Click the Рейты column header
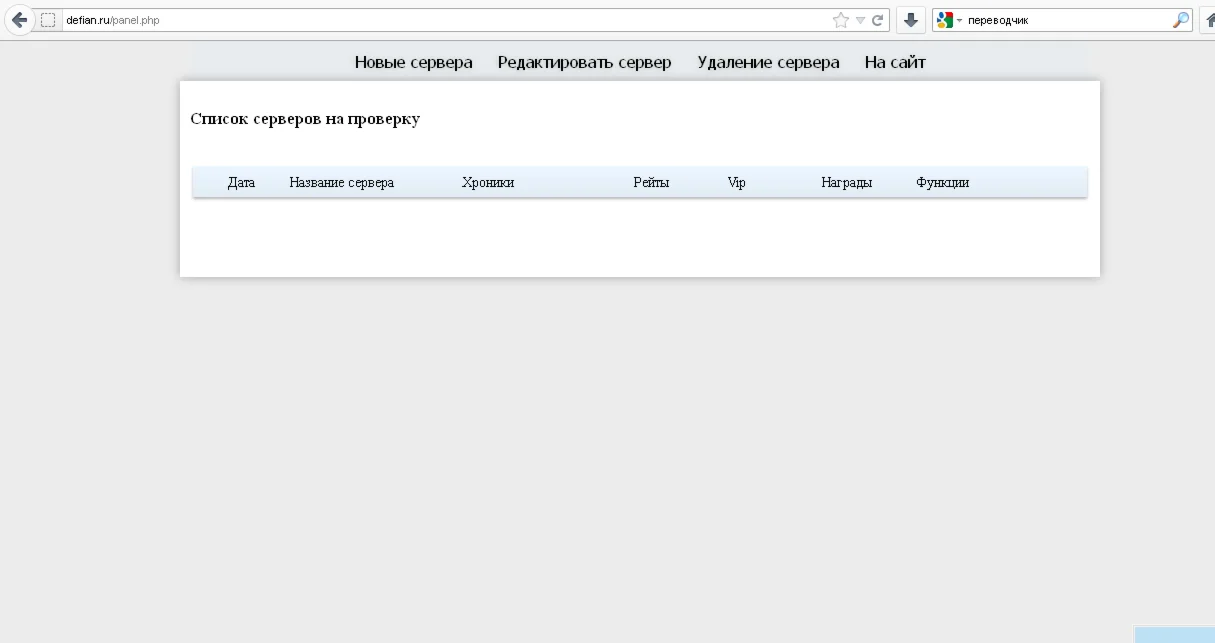Viewport: 1215px width, 643px height. click(651, 183)
